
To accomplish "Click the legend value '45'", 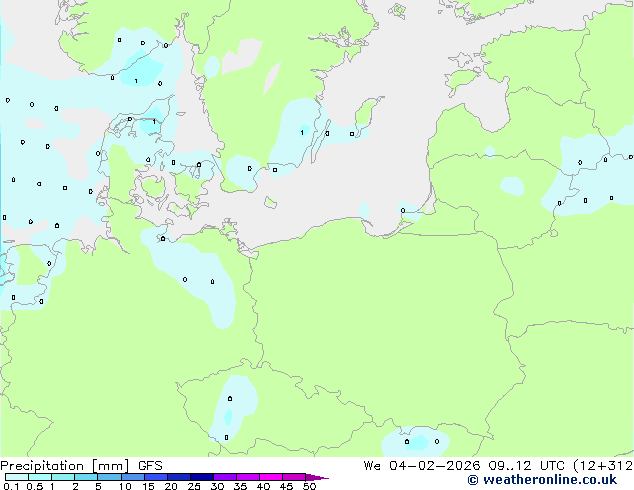I will [x=286, y=486].
